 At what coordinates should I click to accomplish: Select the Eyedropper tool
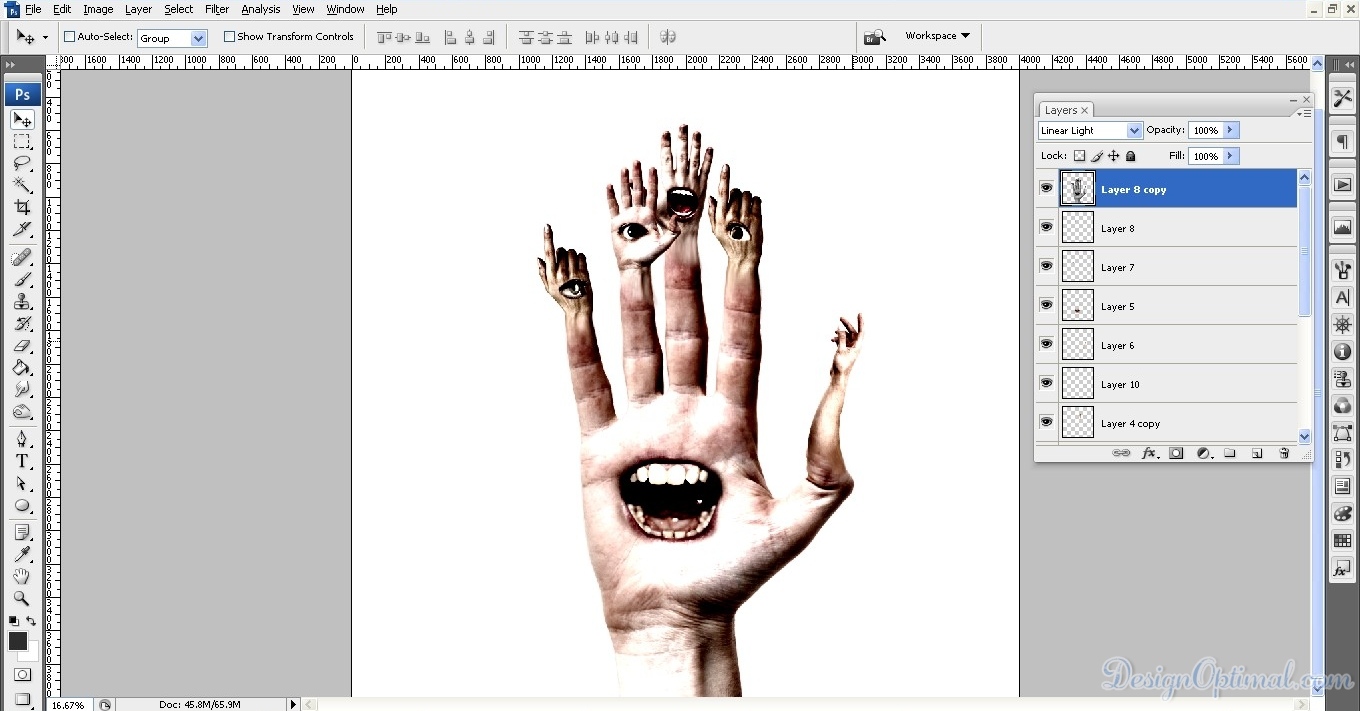point(22,555)
